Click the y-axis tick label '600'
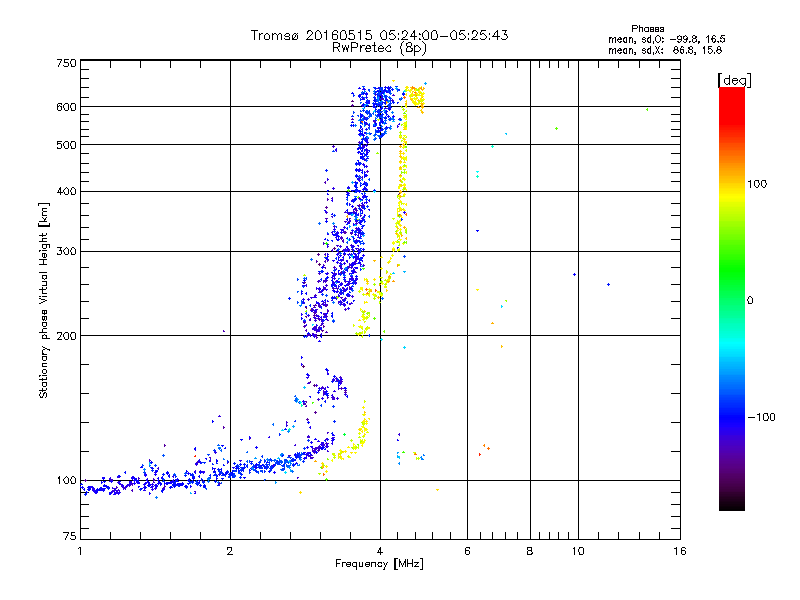Viewport: 800px width, 600px height. tap(66, 107)
